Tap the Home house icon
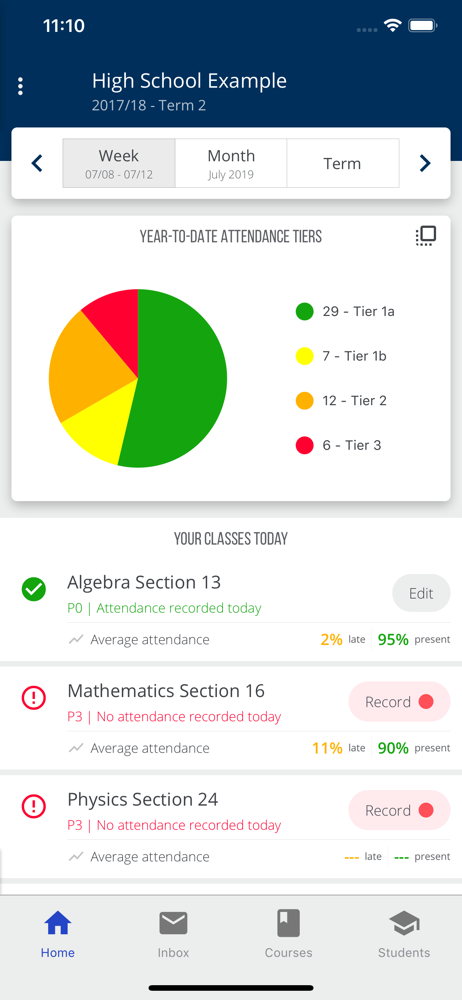 pos(57,923)
